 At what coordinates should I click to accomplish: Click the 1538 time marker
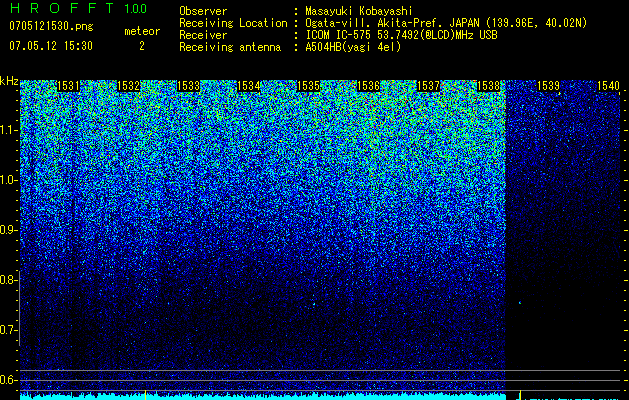[x=489, y=86]
